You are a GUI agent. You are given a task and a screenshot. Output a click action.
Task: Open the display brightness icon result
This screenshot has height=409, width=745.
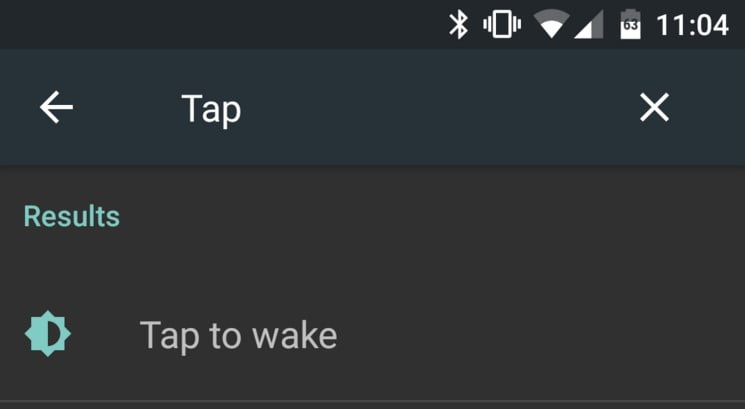[x=48, y=334]
